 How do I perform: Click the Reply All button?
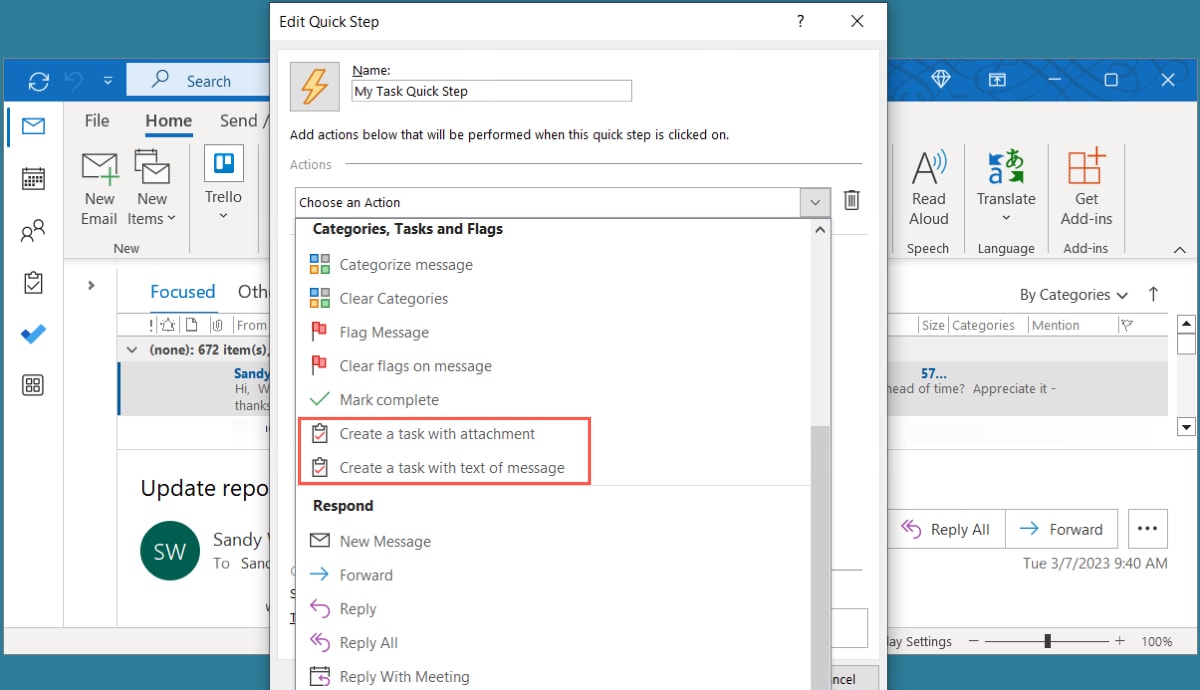click(x=946, y=528)
